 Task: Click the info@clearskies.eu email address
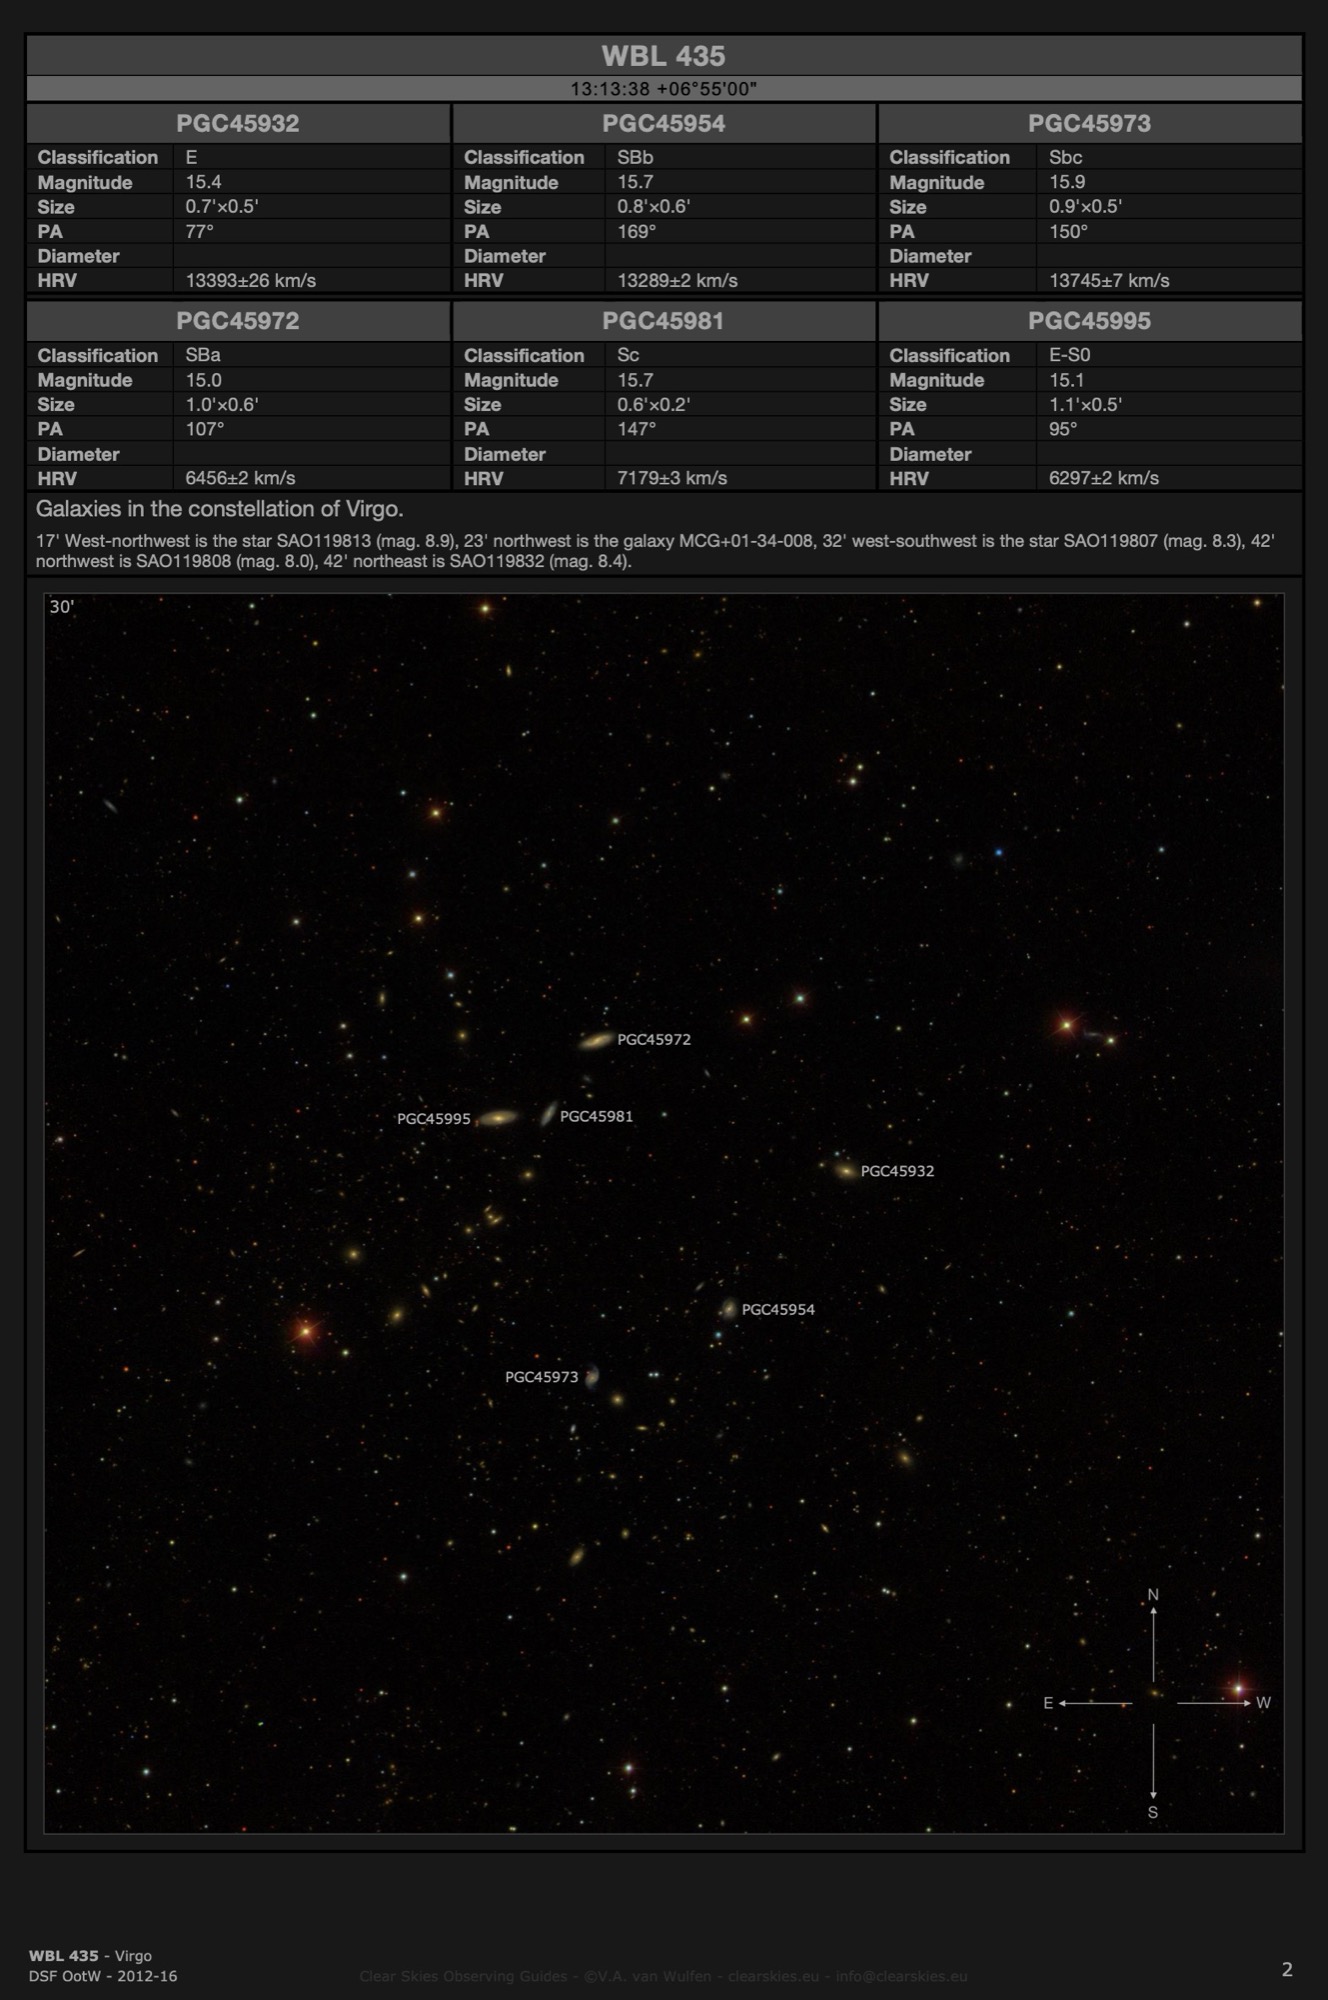coord(901,1976)
